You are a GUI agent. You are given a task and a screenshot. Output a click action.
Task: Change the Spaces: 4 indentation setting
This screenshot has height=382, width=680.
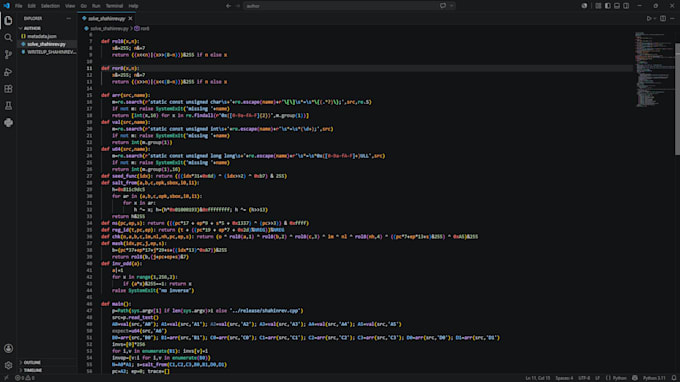564,378
